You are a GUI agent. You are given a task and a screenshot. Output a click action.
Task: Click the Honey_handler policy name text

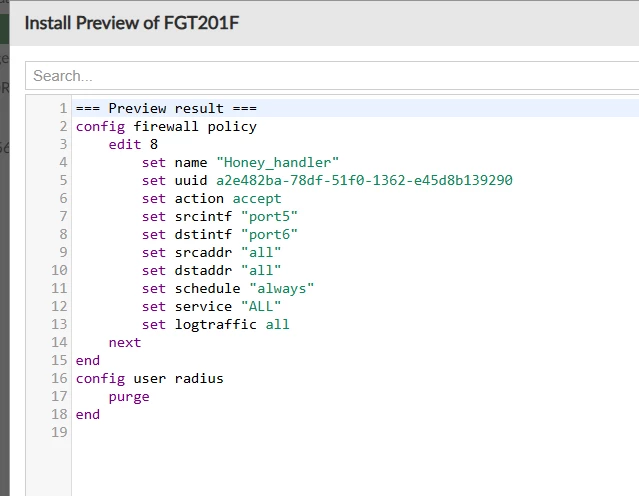coord(278,163)
